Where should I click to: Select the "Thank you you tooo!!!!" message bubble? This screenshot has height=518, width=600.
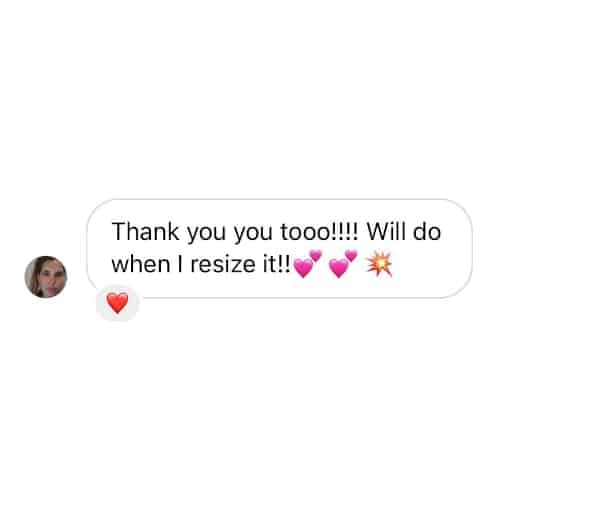click(x=280, y=248)
